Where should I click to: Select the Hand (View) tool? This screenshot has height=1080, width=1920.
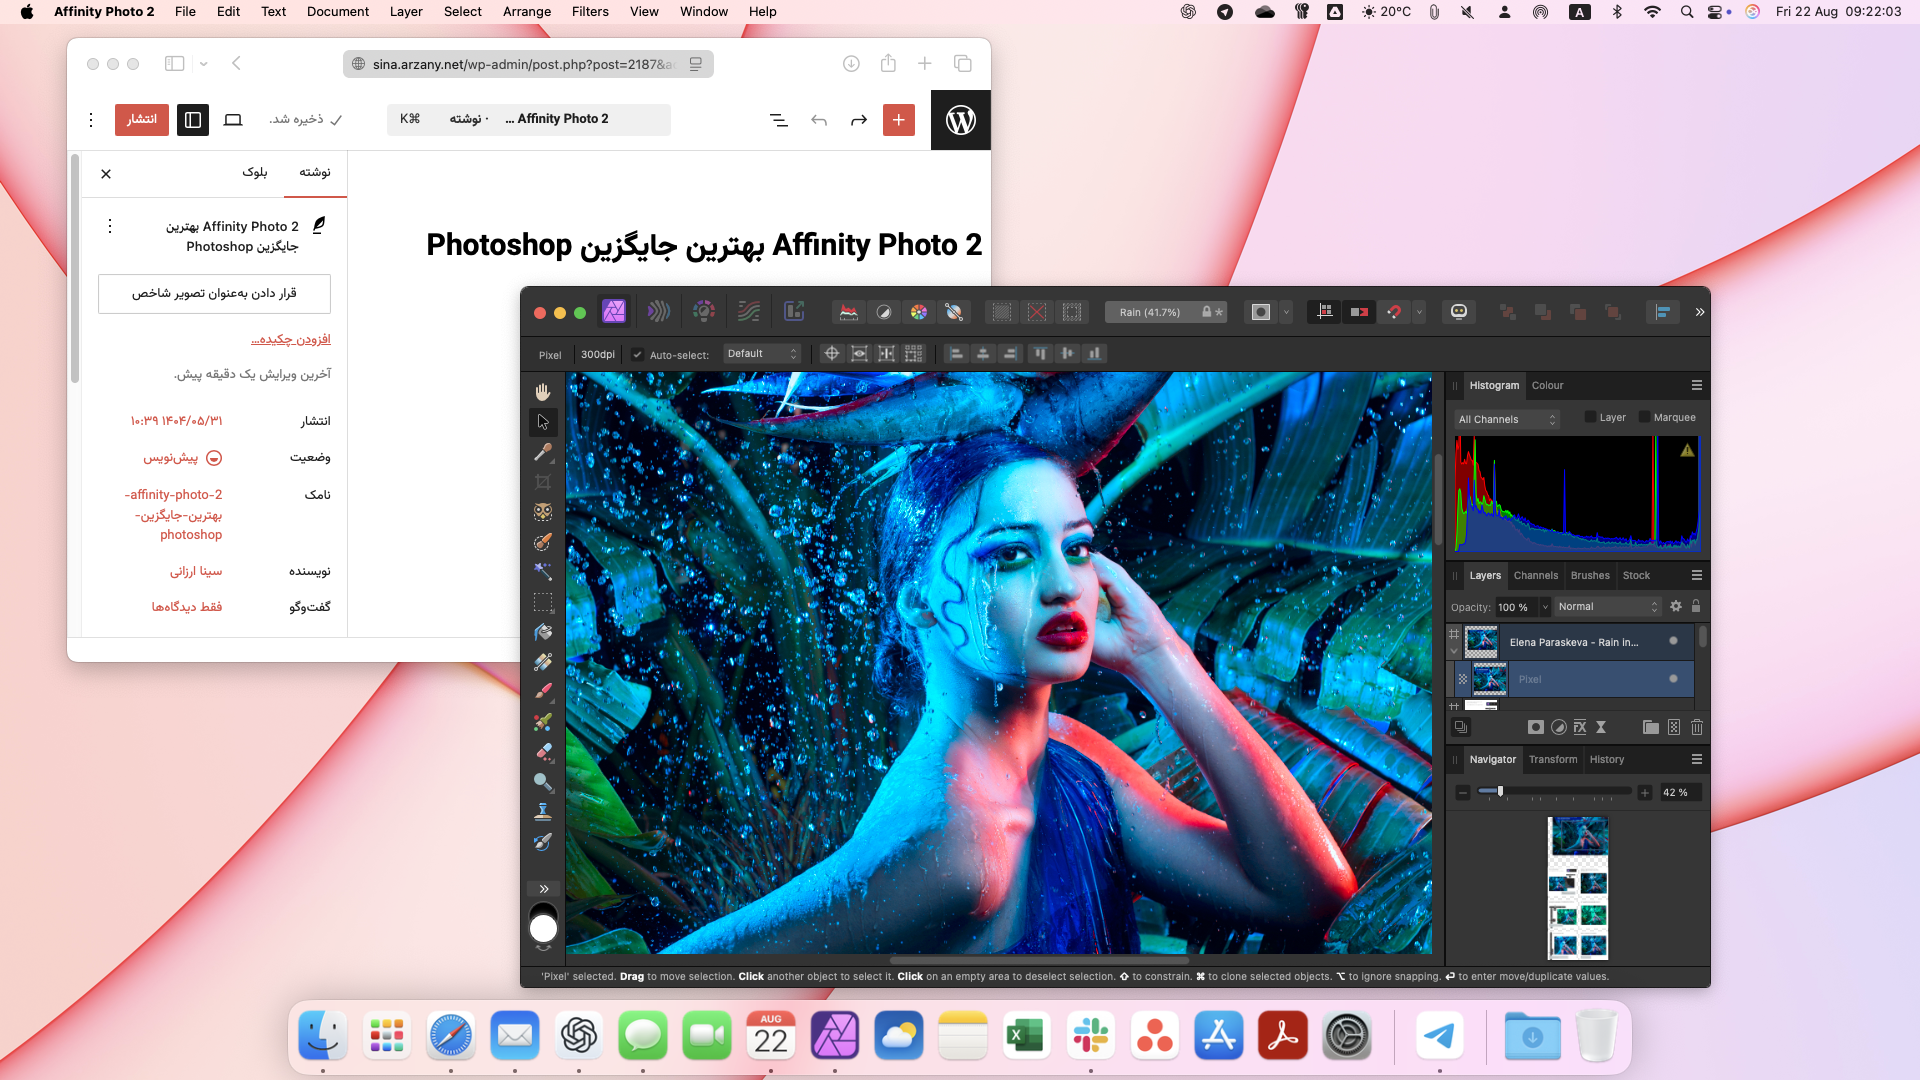(543, 392)
